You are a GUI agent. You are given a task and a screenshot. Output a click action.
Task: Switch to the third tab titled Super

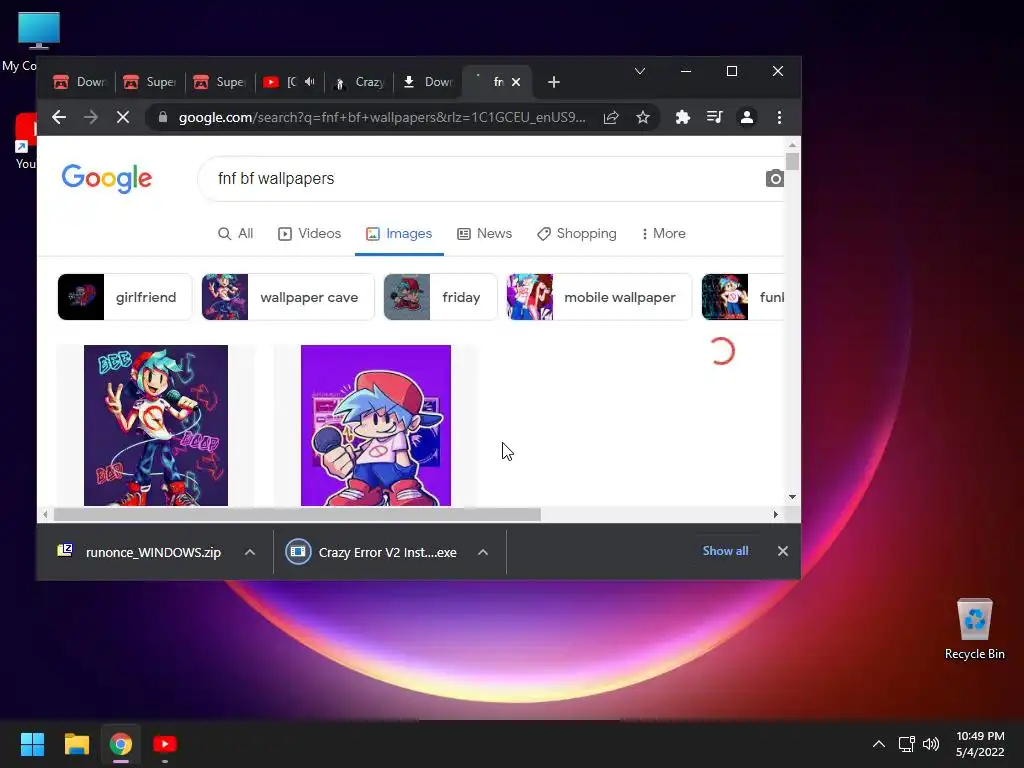pyautogui.click(x=220, y=82)
